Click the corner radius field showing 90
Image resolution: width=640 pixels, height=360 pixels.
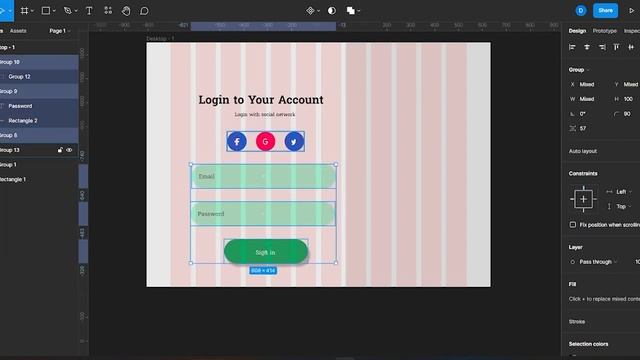click(x=627, y=114)
